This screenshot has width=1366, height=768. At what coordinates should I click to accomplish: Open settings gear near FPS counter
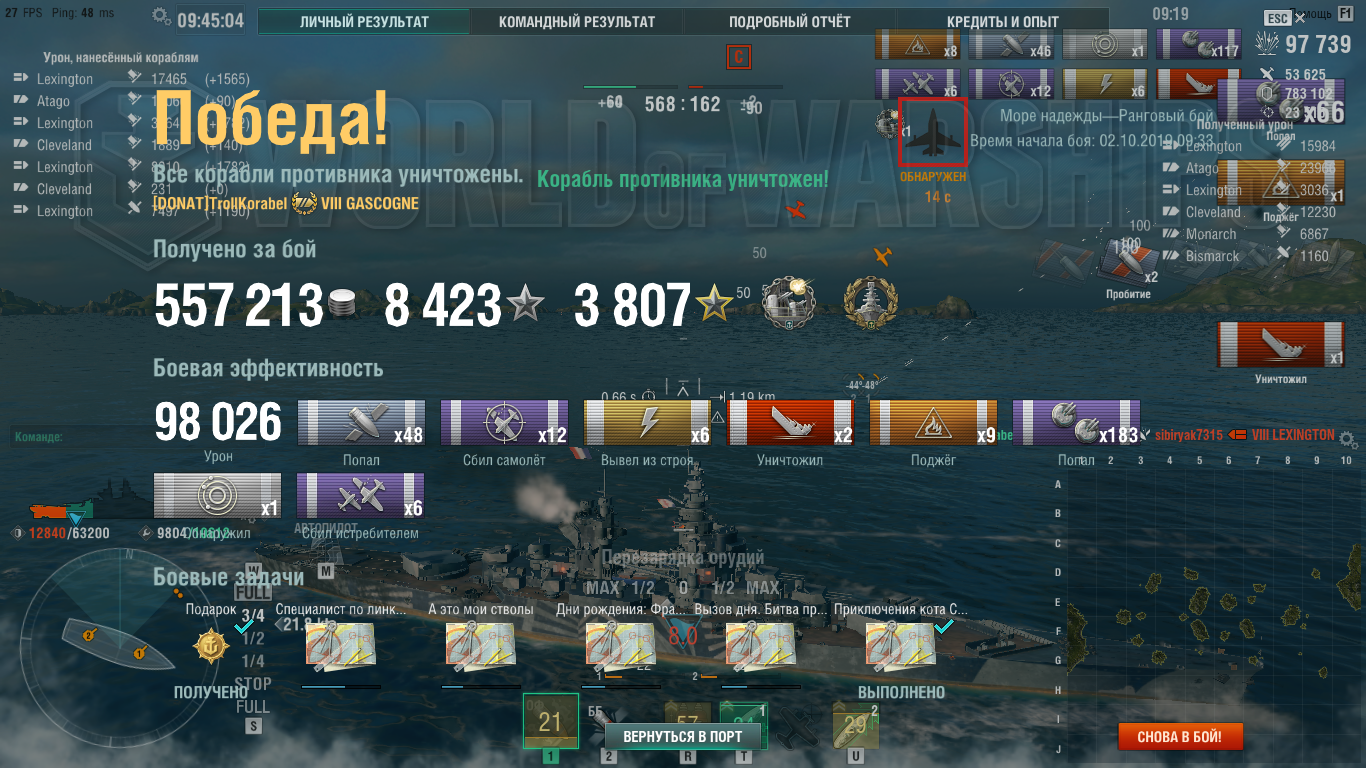click(161, 16)
